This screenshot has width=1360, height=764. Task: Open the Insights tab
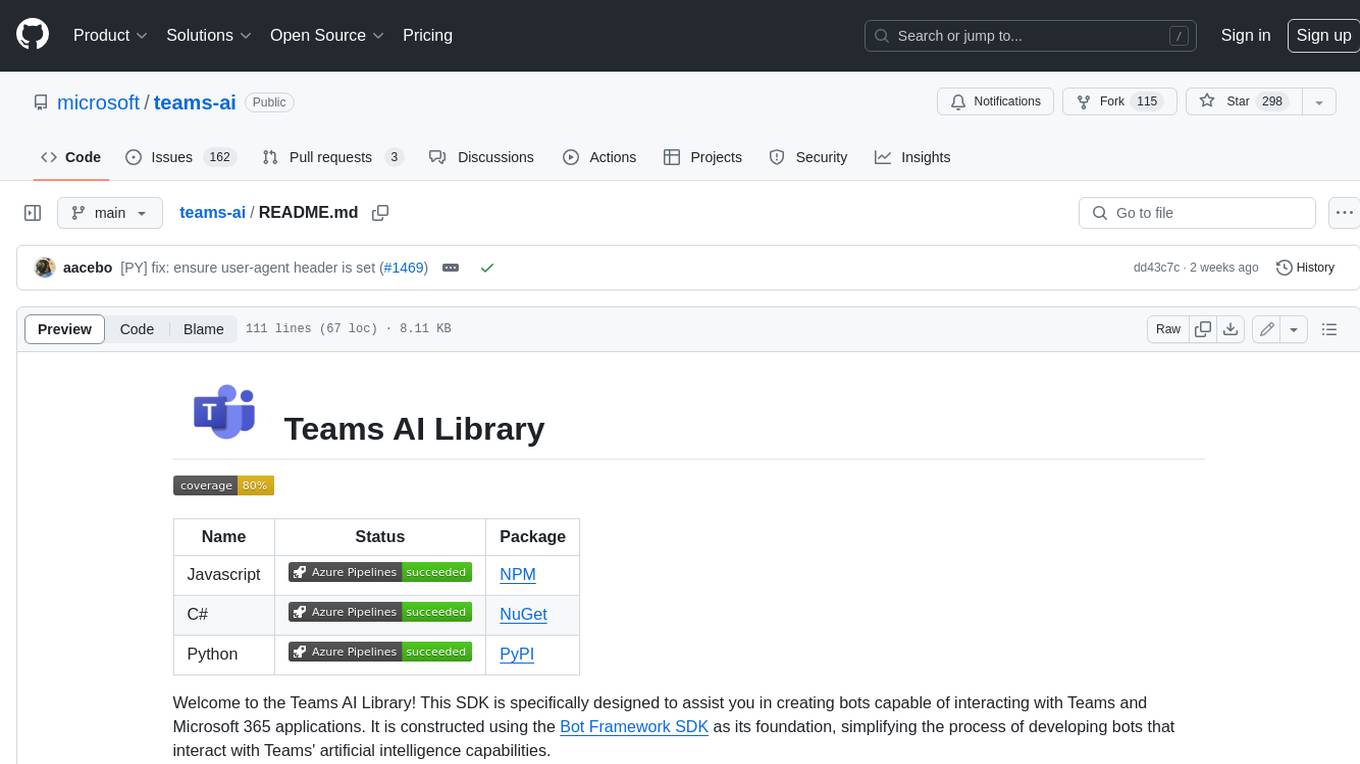pos(912,157)
